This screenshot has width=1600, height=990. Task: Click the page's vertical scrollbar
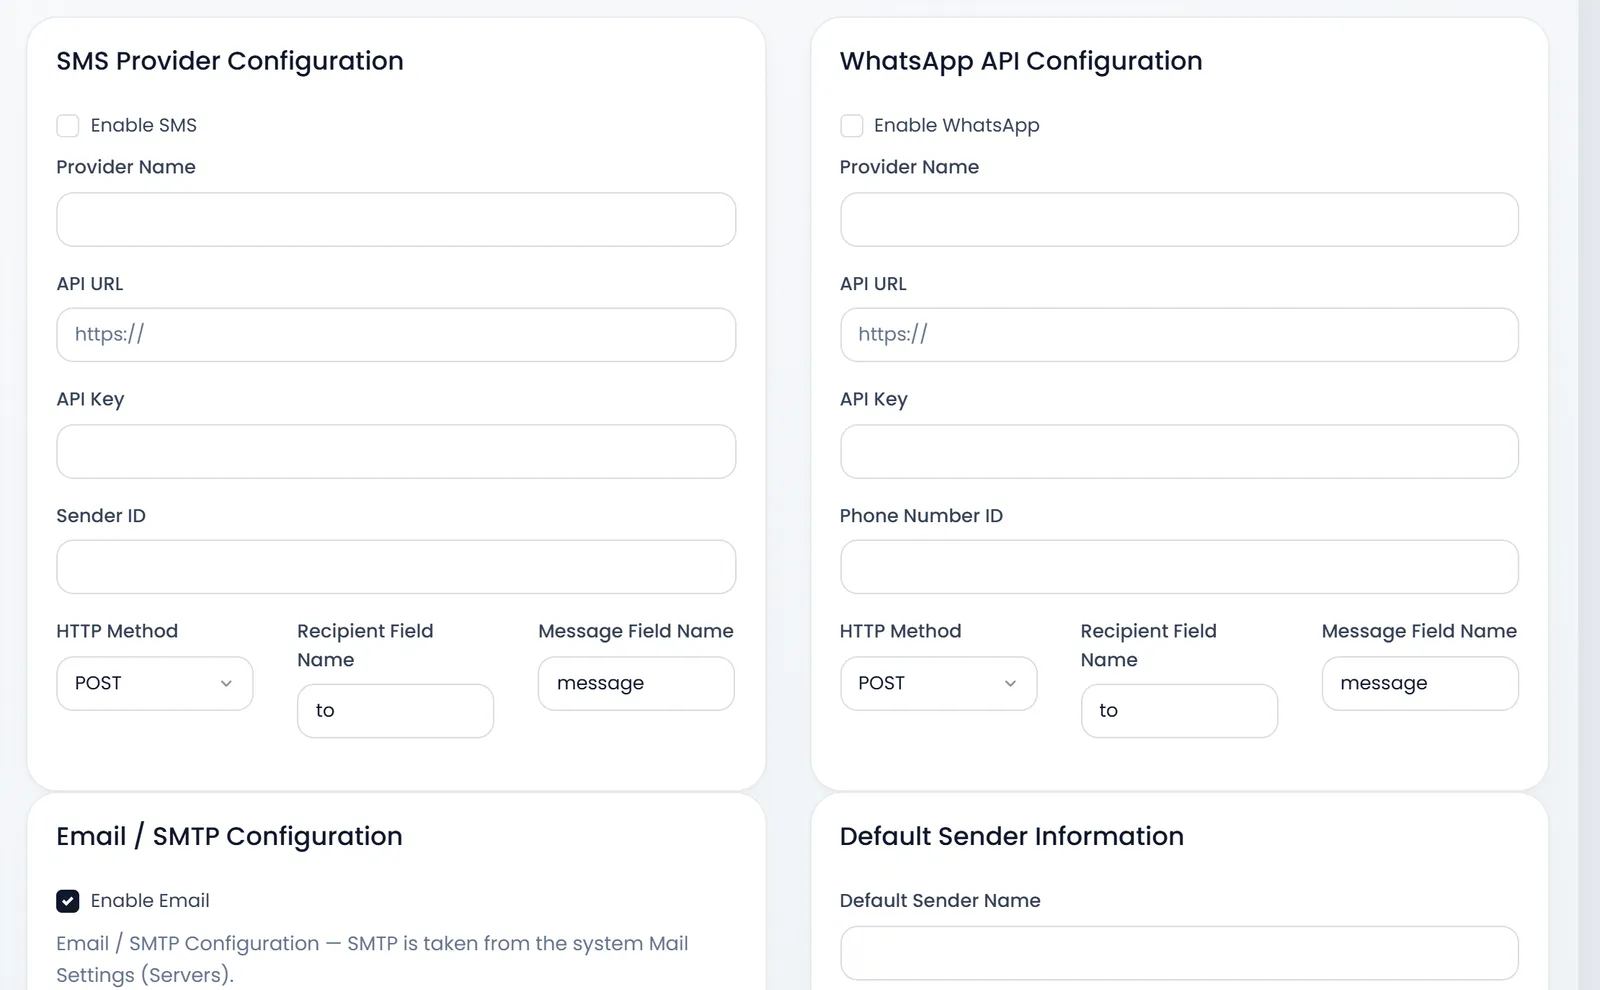(1589, 495)
